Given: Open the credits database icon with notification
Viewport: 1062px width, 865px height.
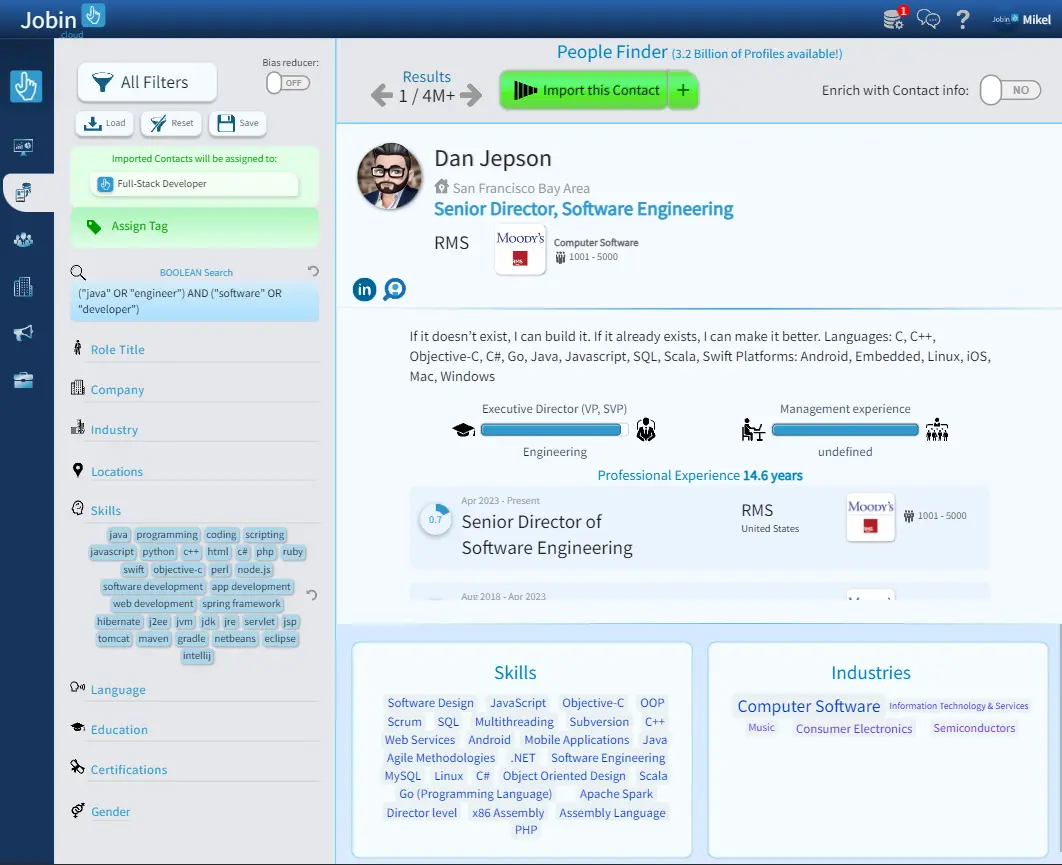Looking at the screenshot, I should [x=893, y=19].
